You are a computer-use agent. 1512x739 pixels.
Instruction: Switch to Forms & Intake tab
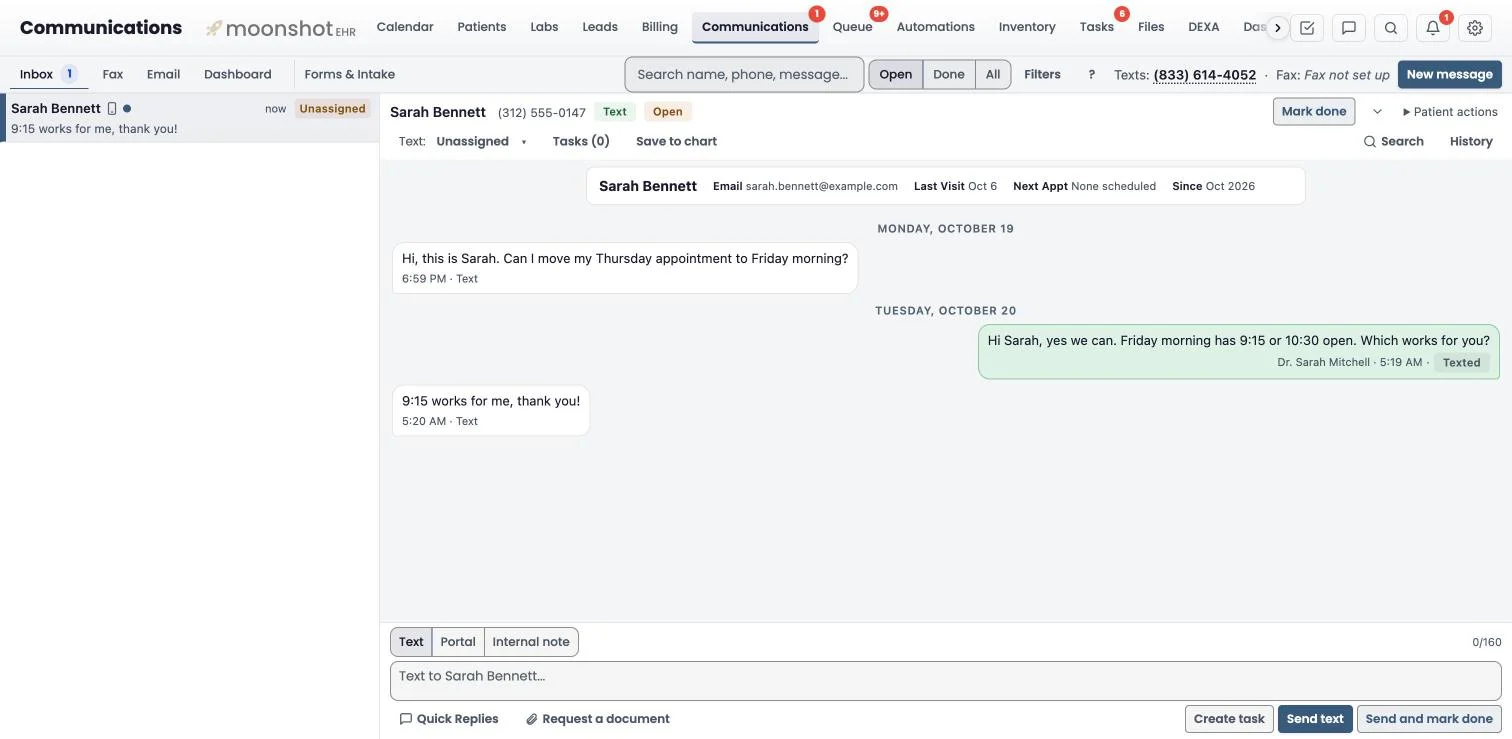pos(350,74)
